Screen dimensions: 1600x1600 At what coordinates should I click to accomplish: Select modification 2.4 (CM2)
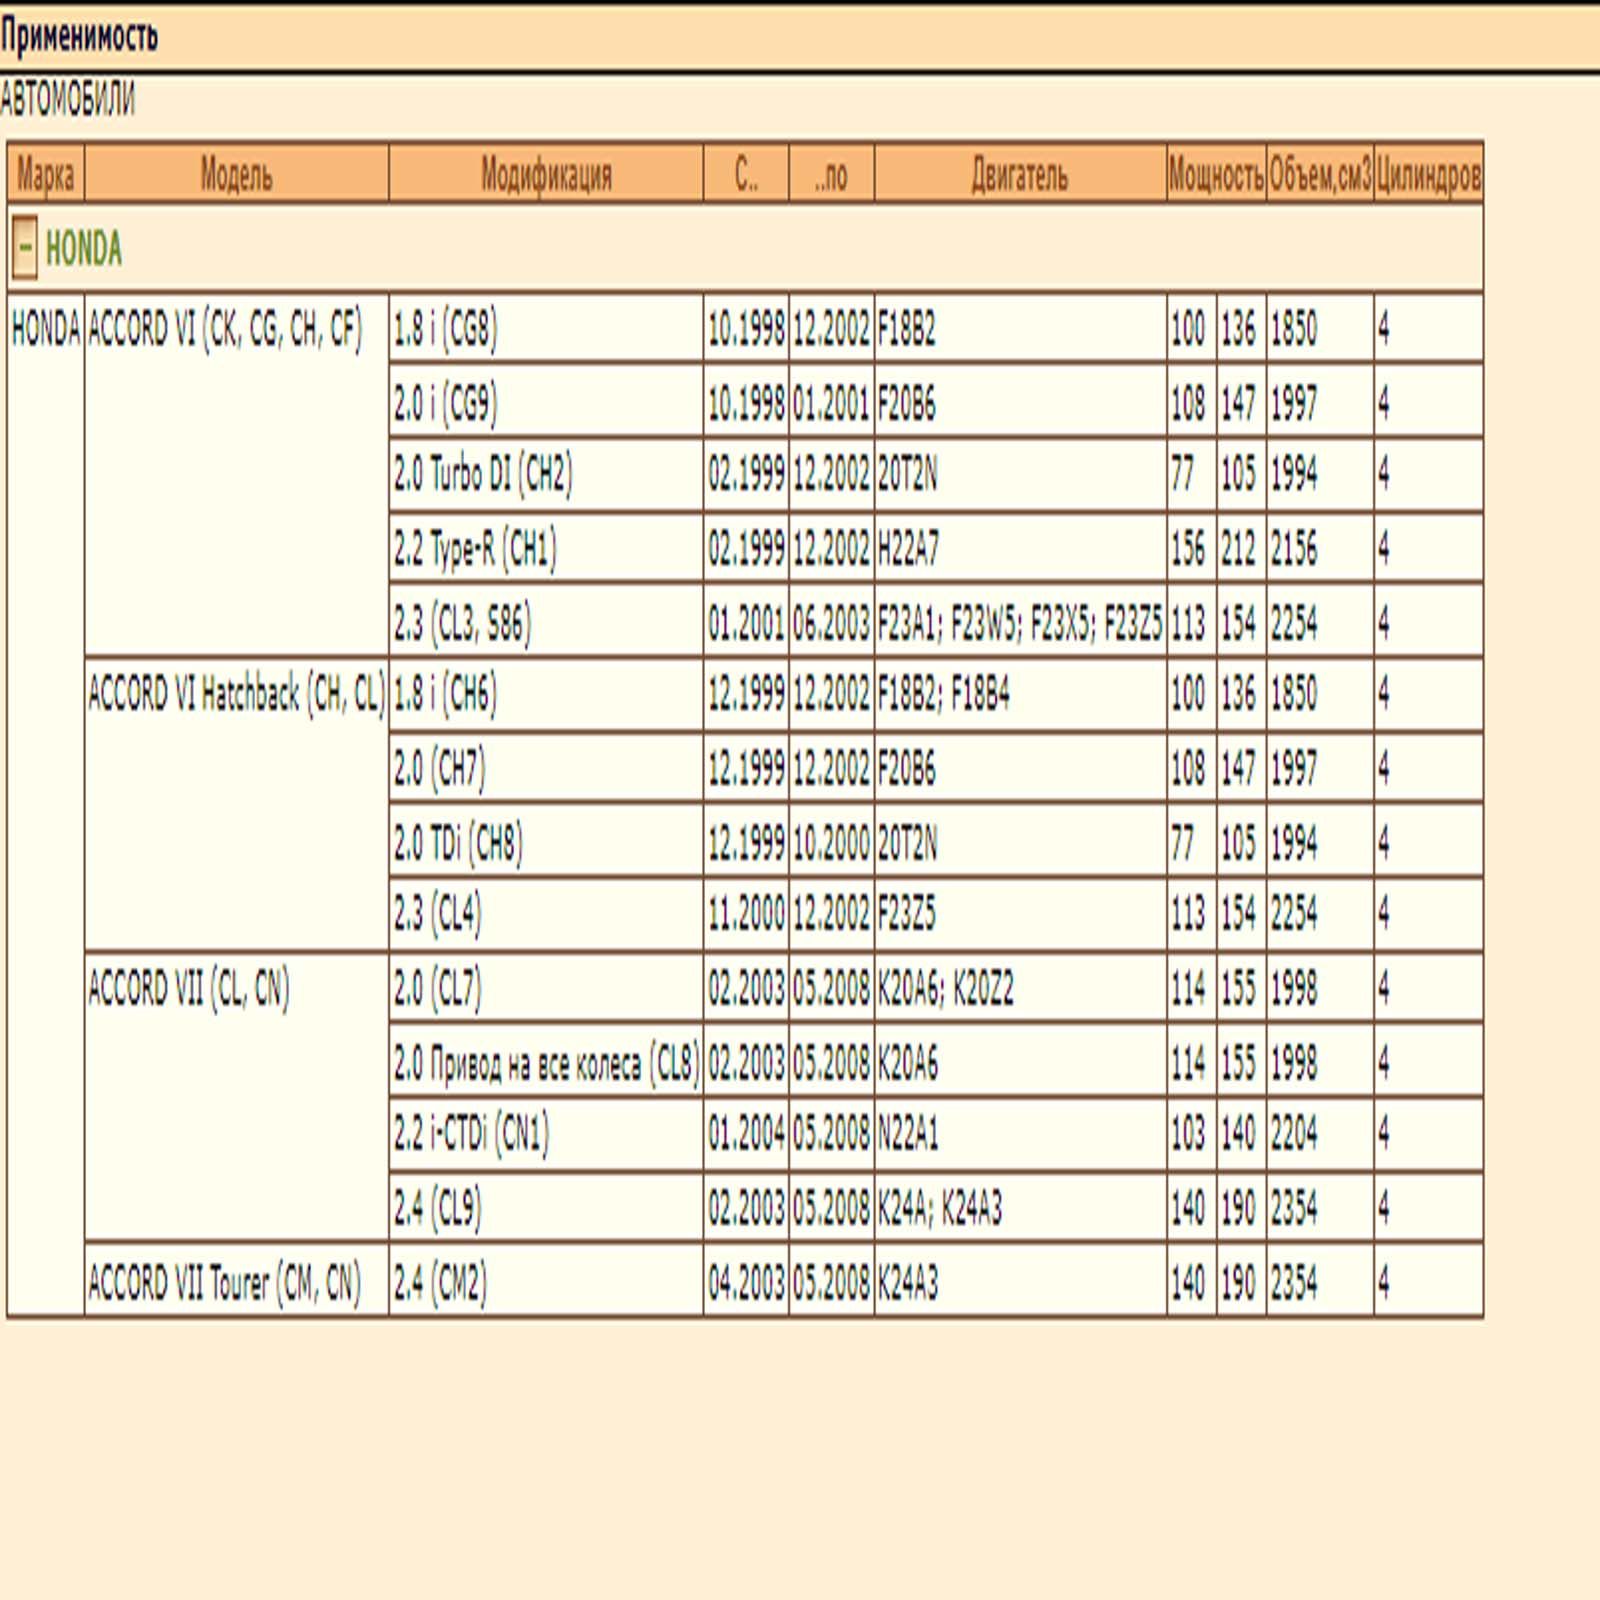(x=440, y=1282)
